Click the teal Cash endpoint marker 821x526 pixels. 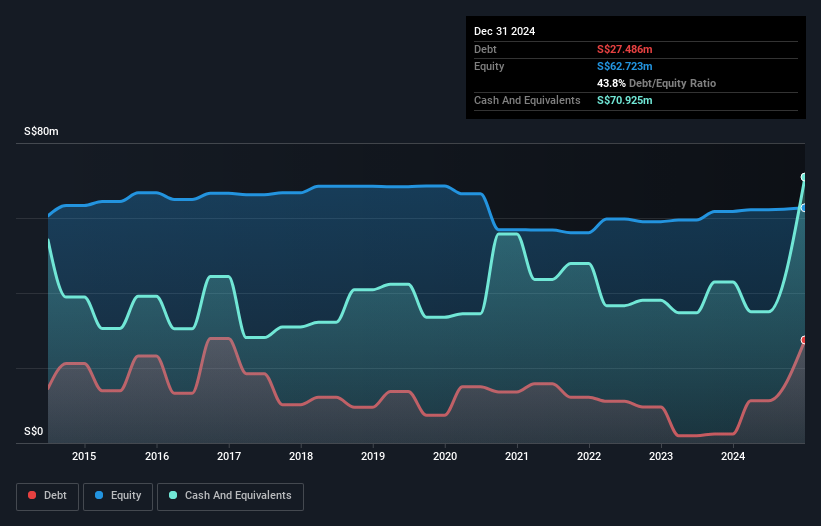pos(804,177)
